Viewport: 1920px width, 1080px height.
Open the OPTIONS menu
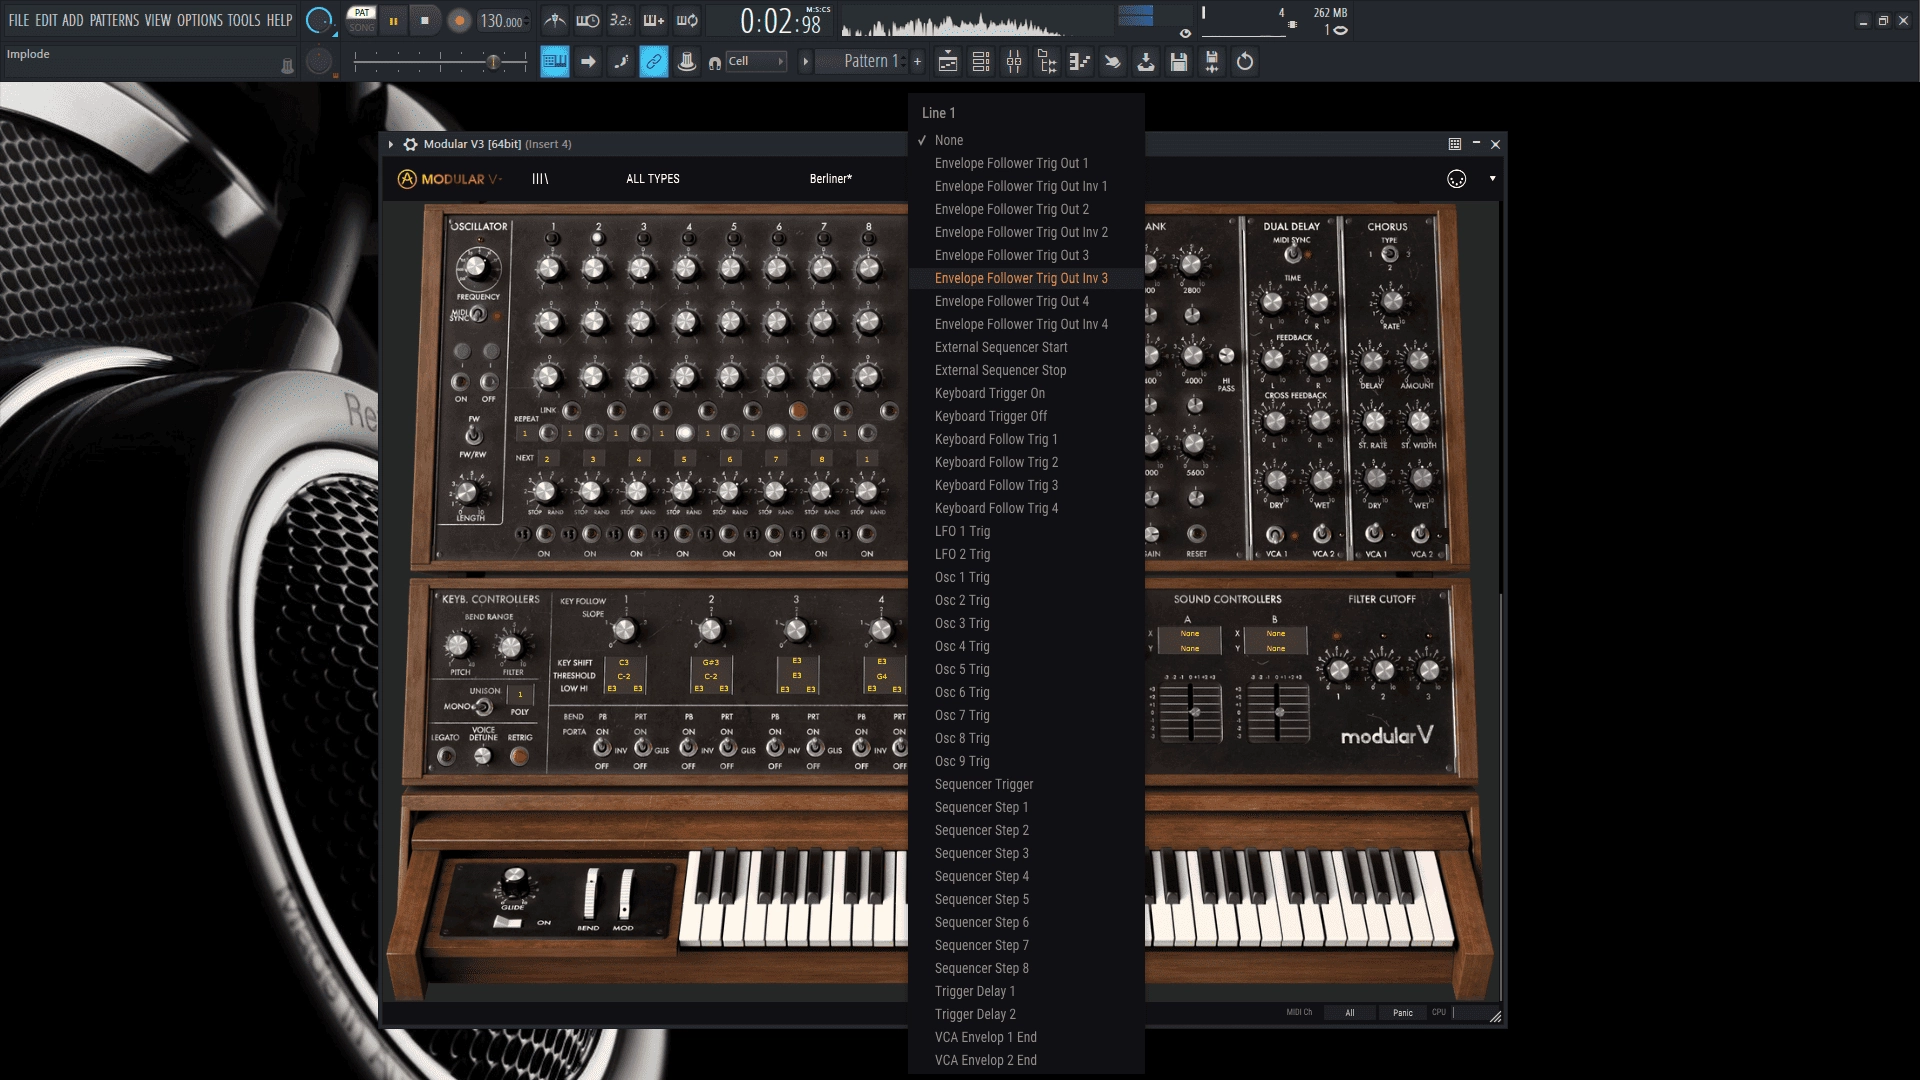(200, 20)
